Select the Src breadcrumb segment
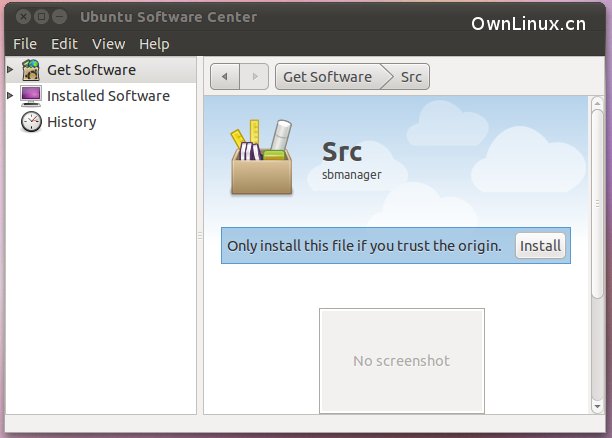612x438 pixels. pos(411,77)
